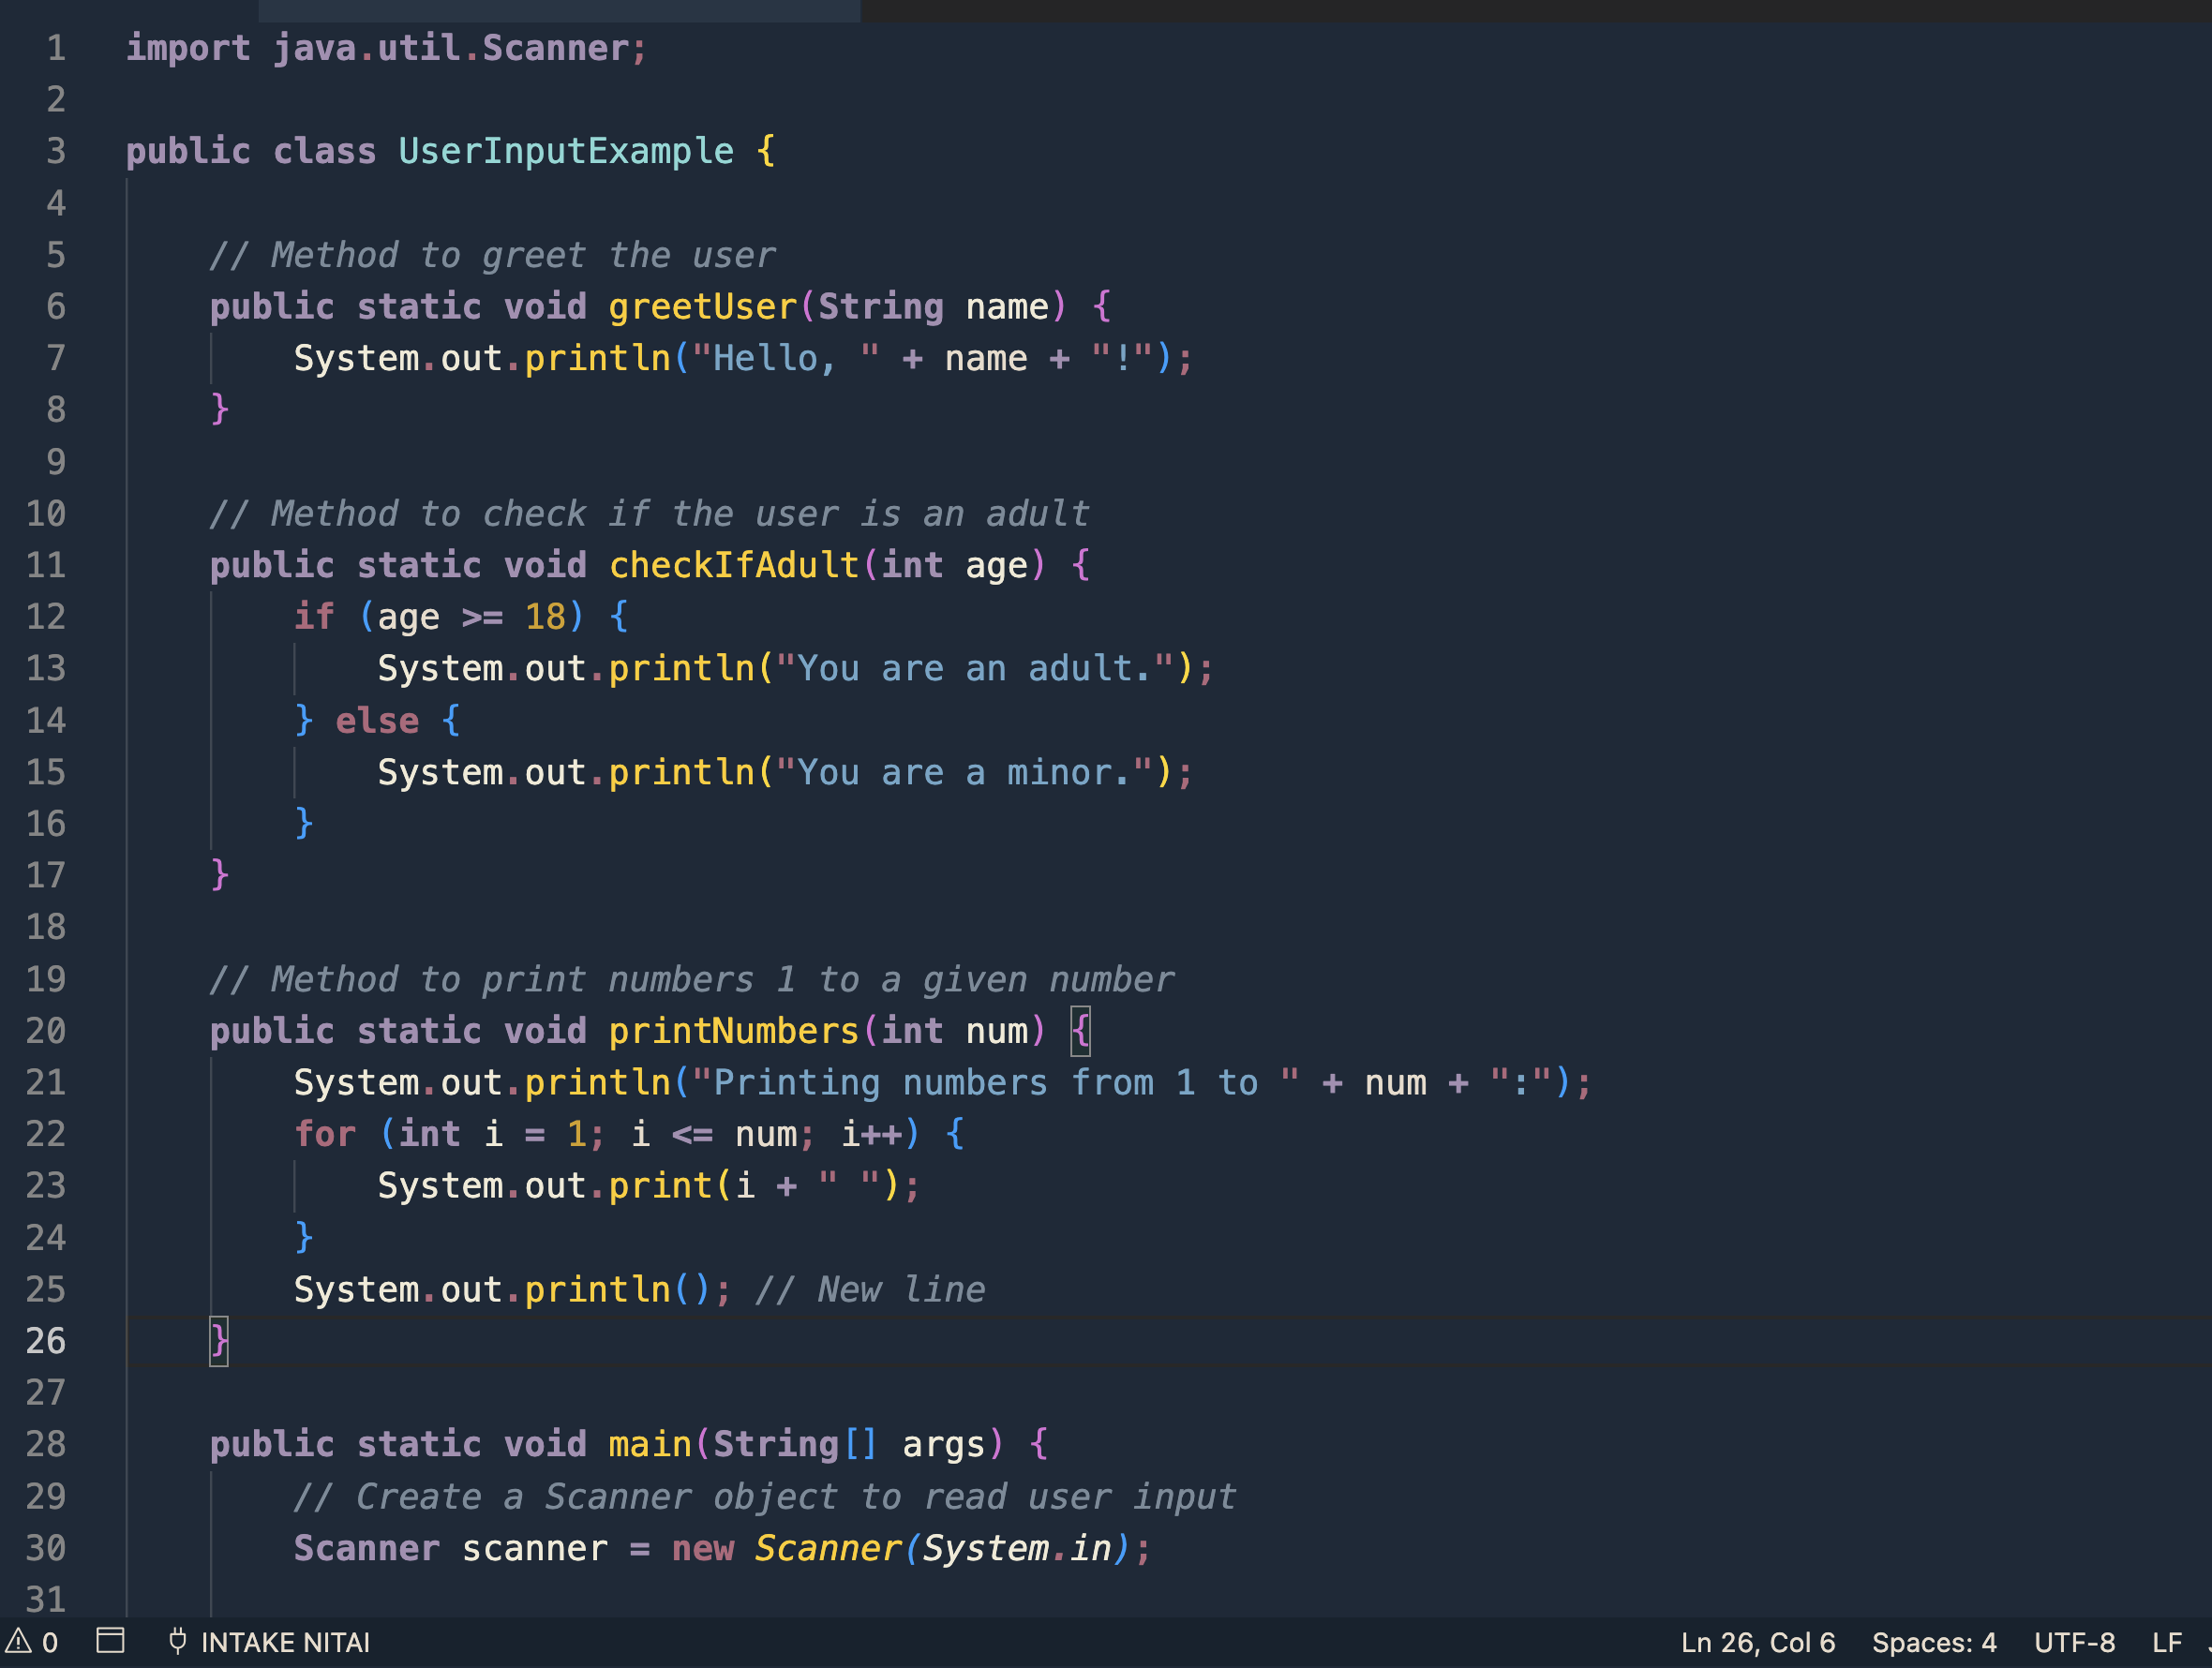Open the INTAKE NITAI status bar item

(284, 1642)
